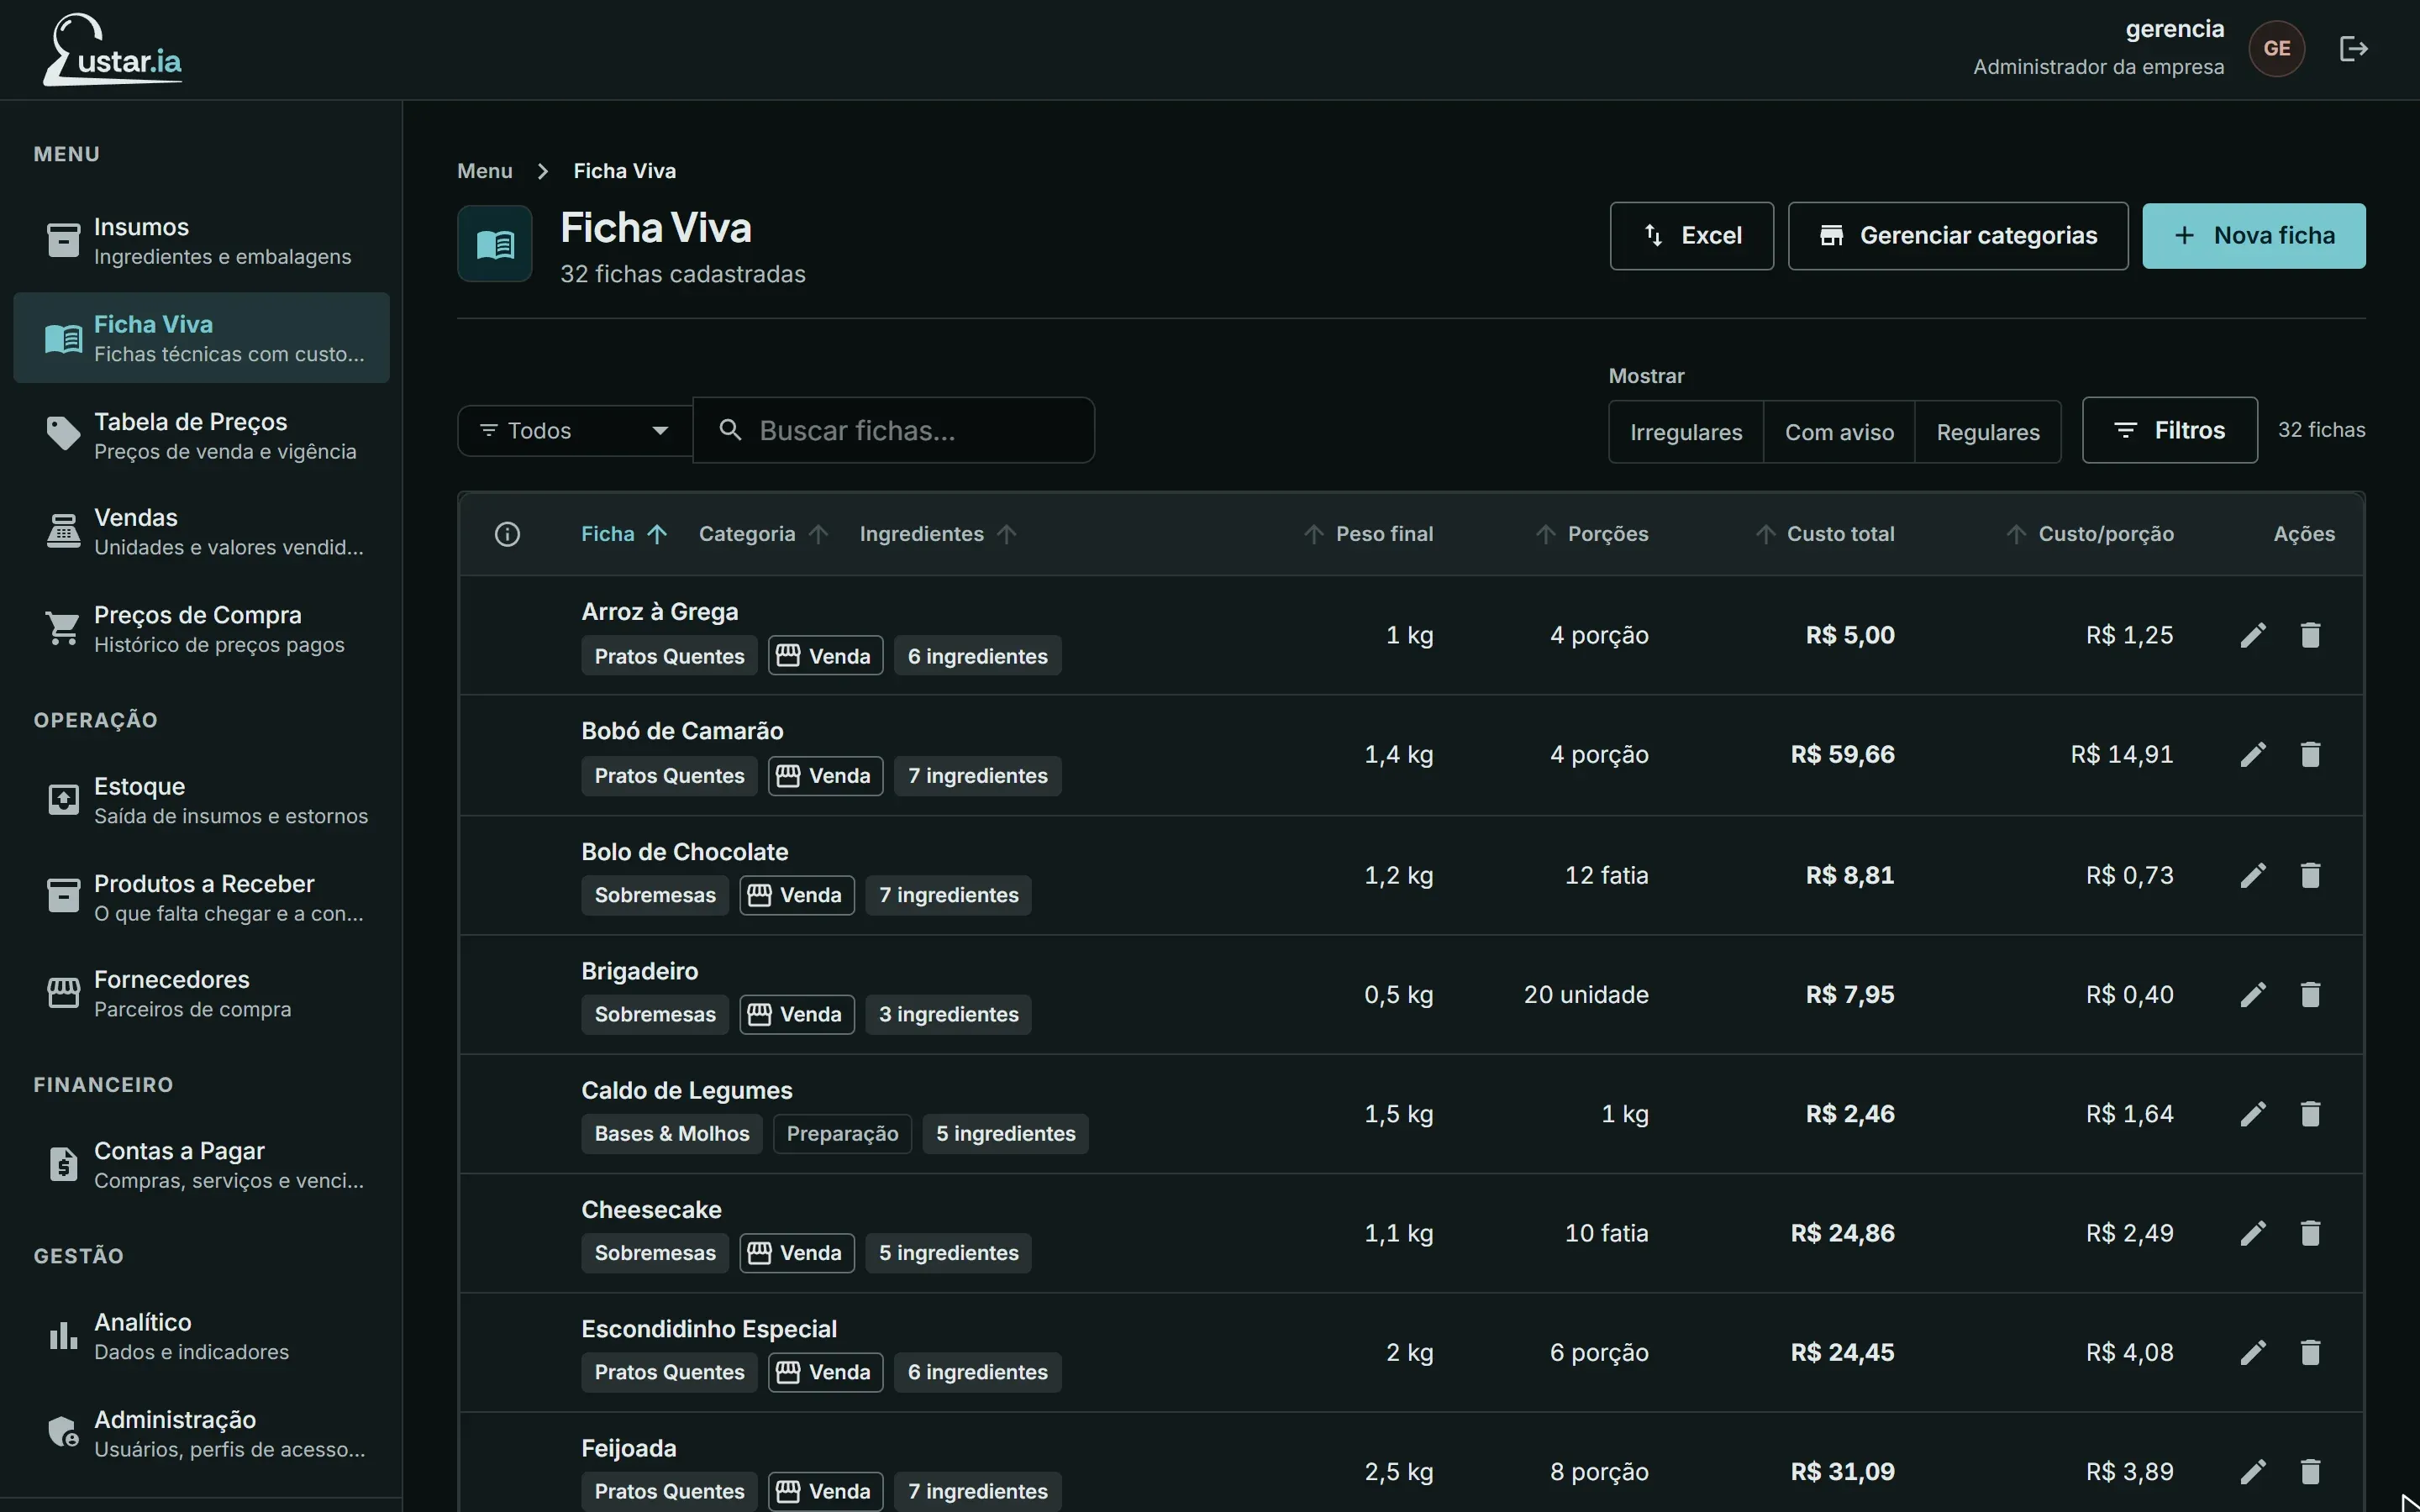This screenshot has height=1512, width=2420.
Task: Open Insumos in the sidebar
Action: pos(201,241)
